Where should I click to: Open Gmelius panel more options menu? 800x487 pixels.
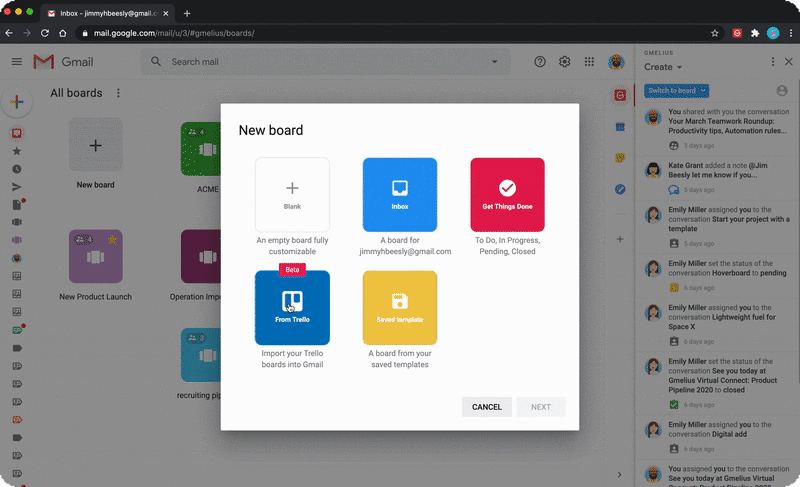tap(773, 62)
